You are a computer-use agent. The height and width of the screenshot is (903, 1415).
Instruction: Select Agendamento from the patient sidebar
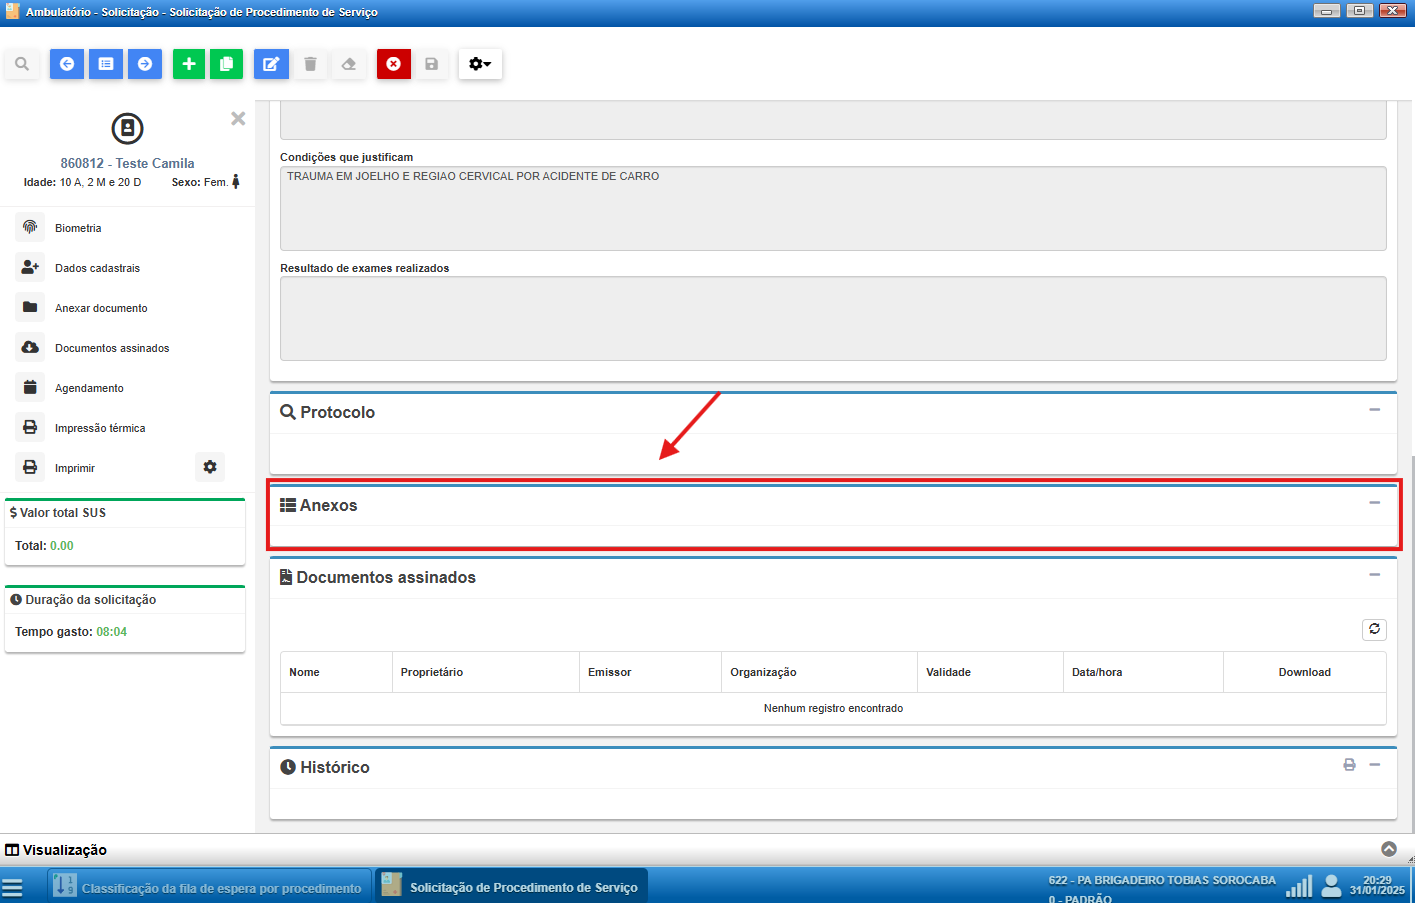pyautogui.click(x=89, y=388)
